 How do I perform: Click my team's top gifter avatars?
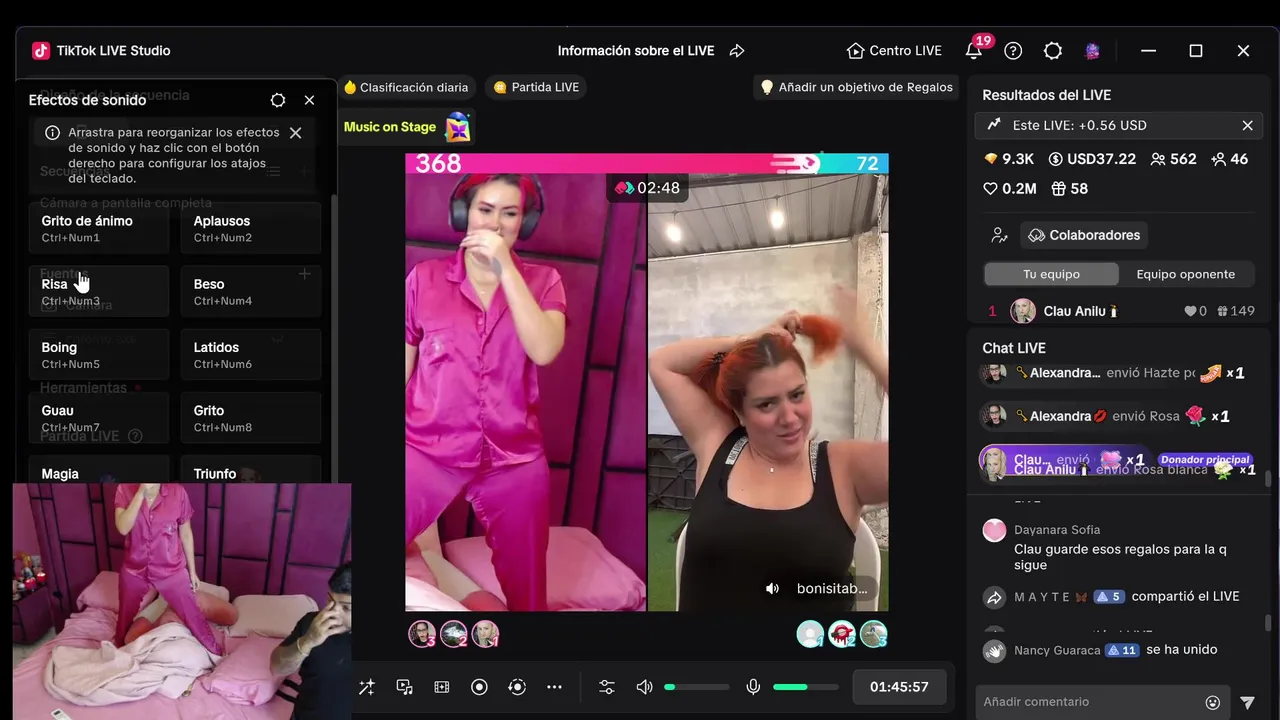[453, 634]
